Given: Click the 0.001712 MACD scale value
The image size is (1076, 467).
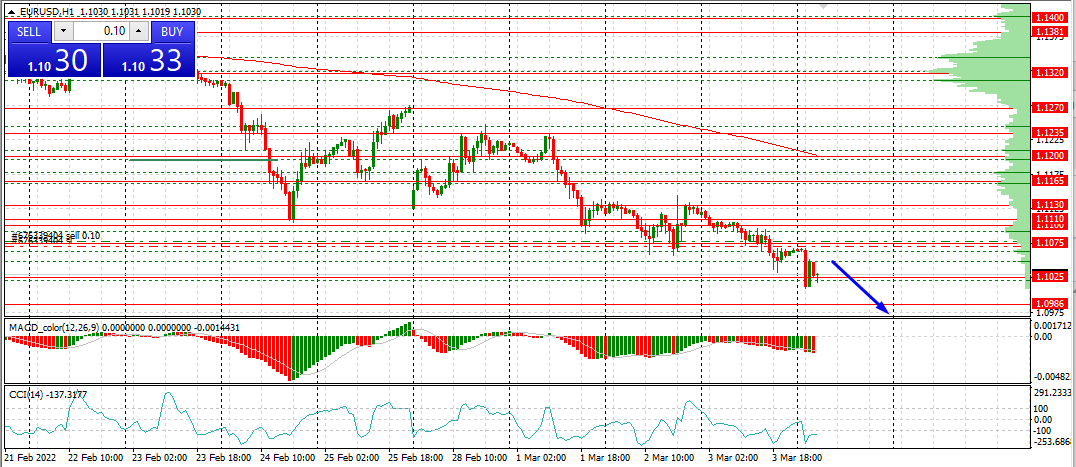Looking at the screenshot, I should point(1053,326).
